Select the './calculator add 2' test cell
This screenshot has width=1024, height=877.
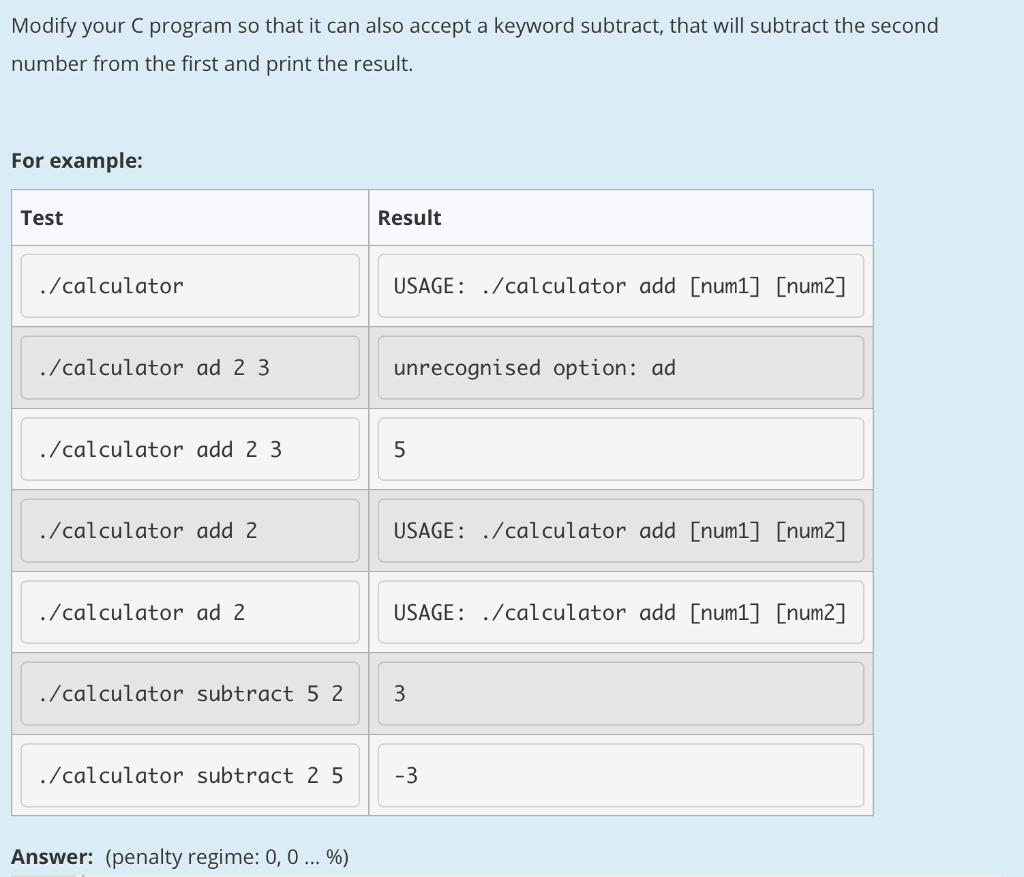(190, 530)
